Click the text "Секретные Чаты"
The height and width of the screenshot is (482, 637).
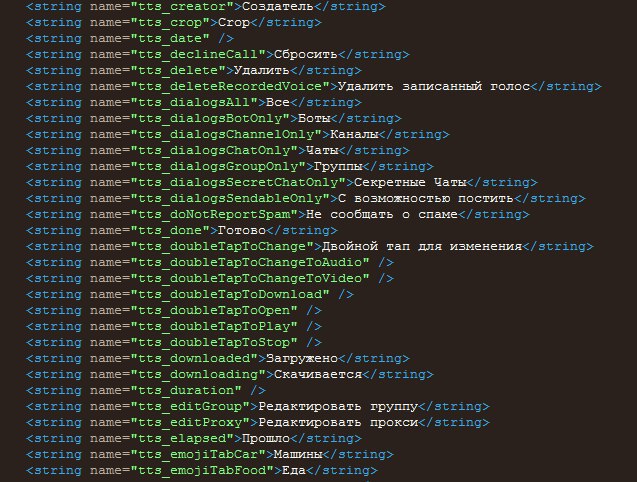[410, 182]
